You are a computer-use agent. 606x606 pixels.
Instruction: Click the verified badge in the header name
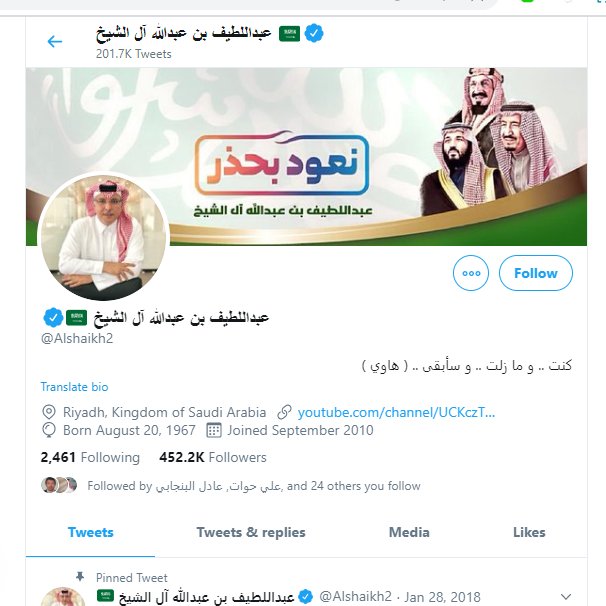click(314, 33)
